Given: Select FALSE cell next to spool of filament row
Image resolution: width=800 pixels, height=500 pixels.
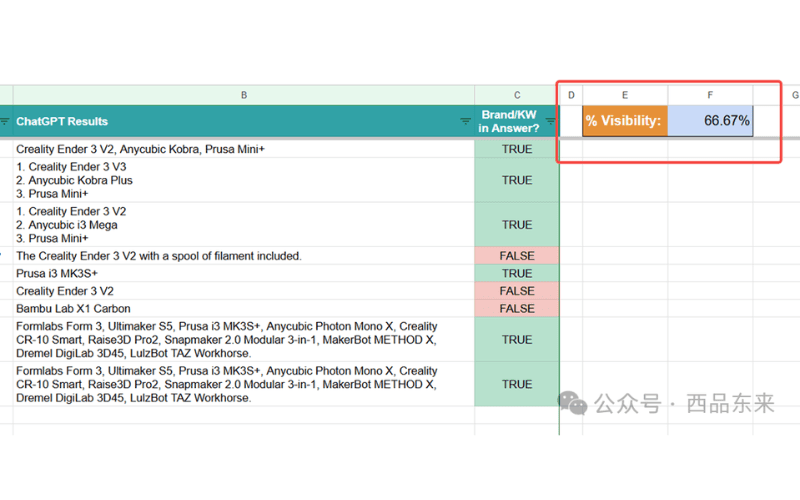Looking at the screenshot, I should pos(517,256).
